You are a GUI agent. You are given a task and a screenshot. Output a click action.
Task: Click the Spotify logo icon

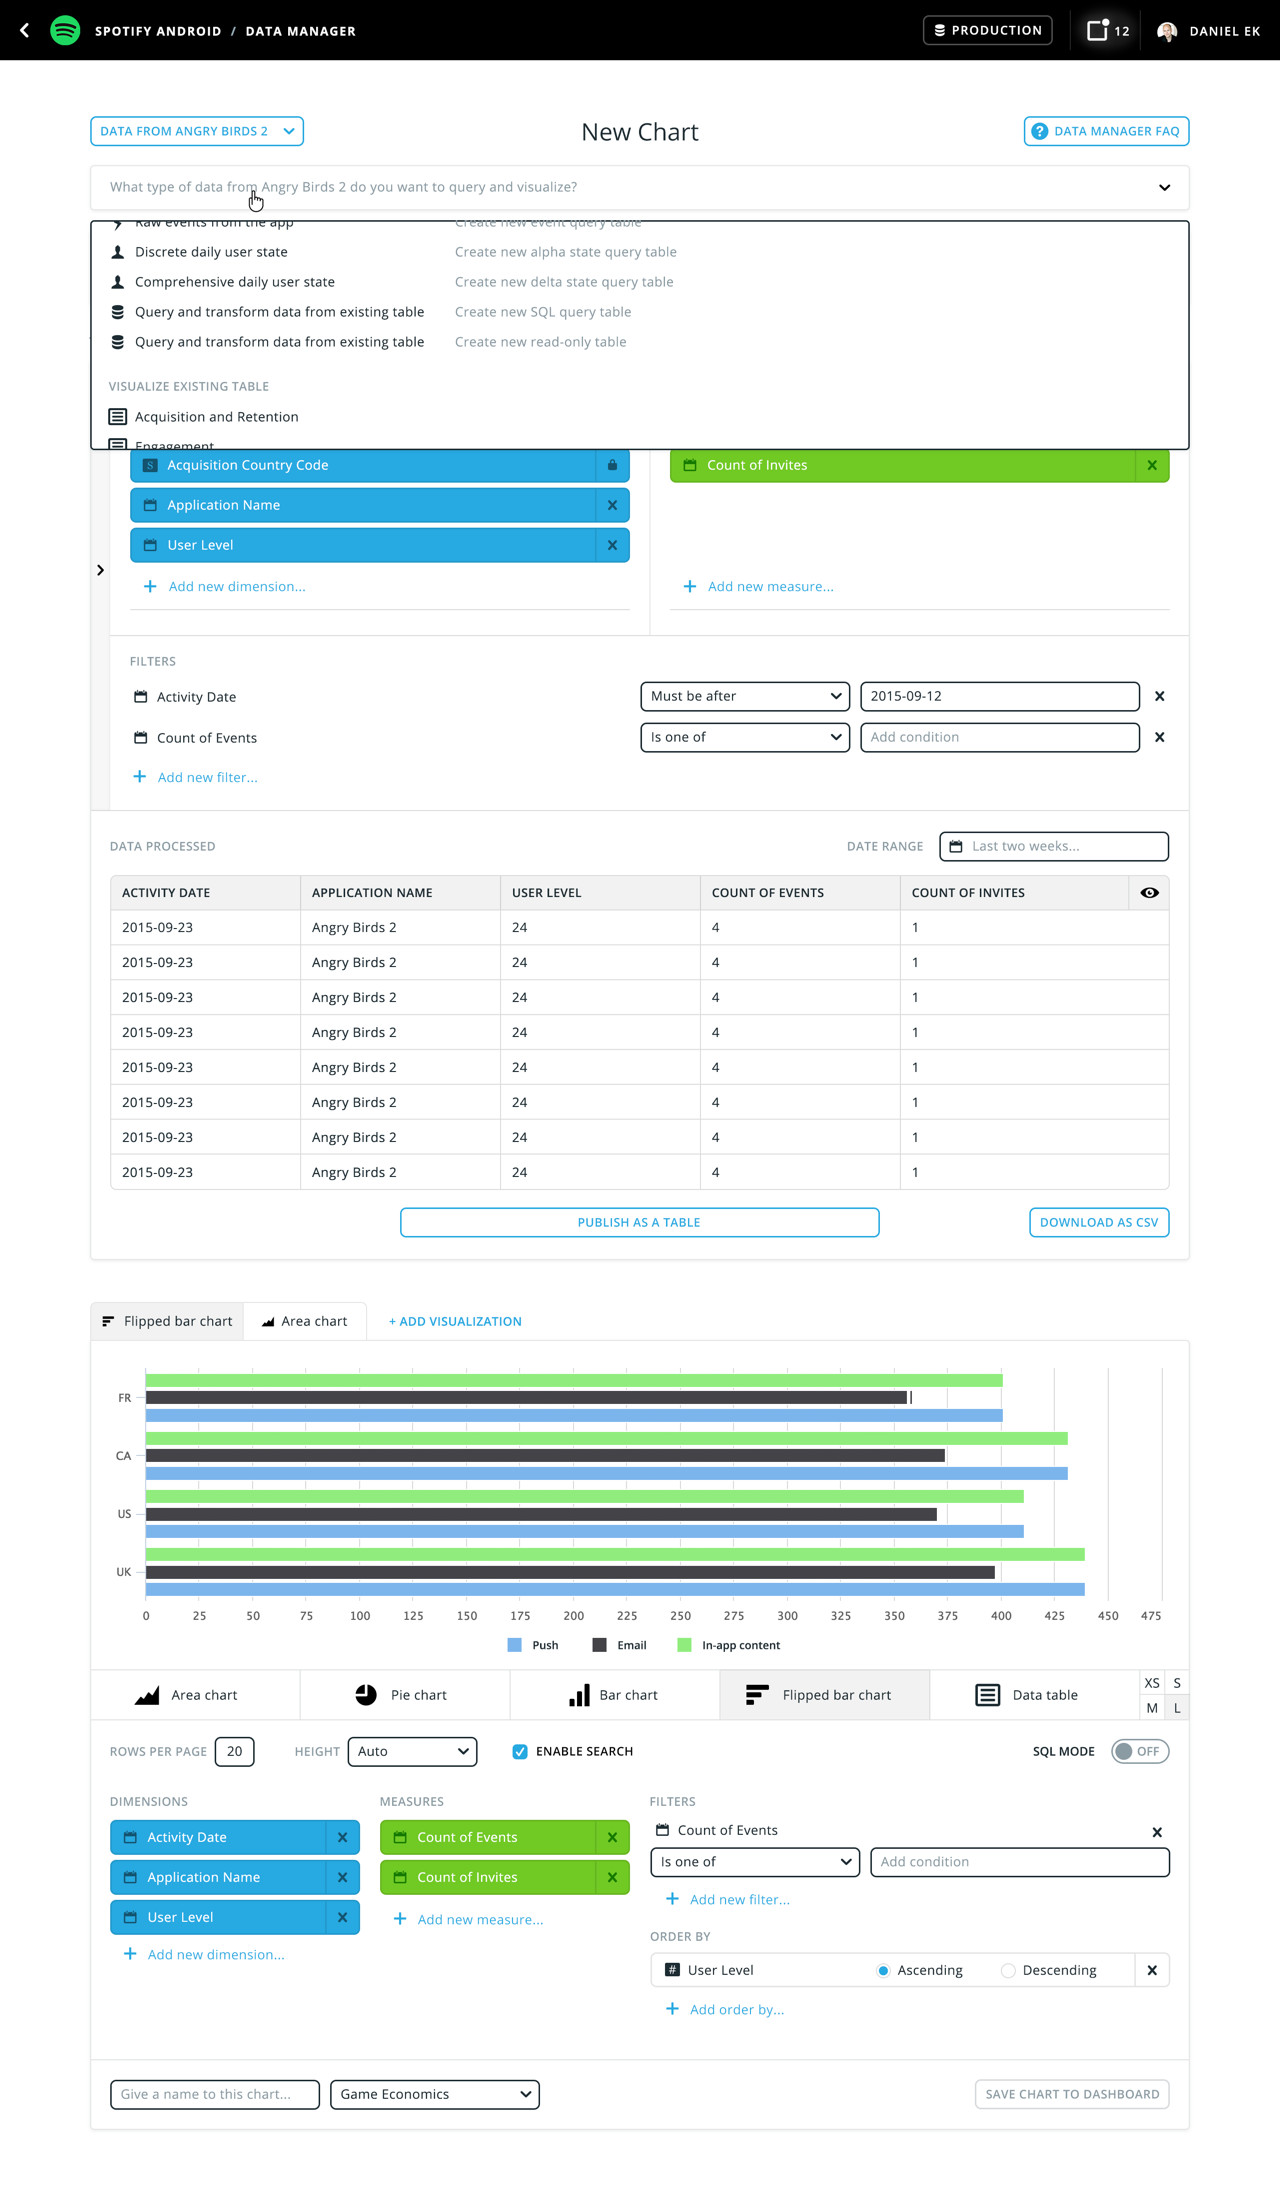(65, 30)
